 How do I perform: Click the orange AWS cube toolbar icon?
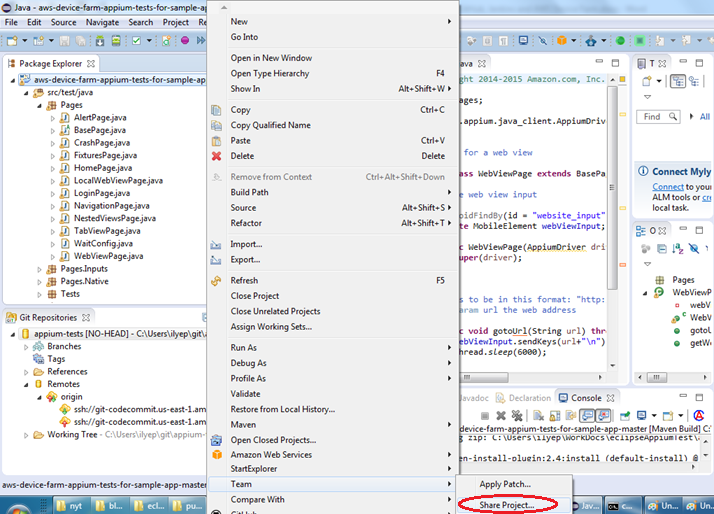(x=562, y=41)
